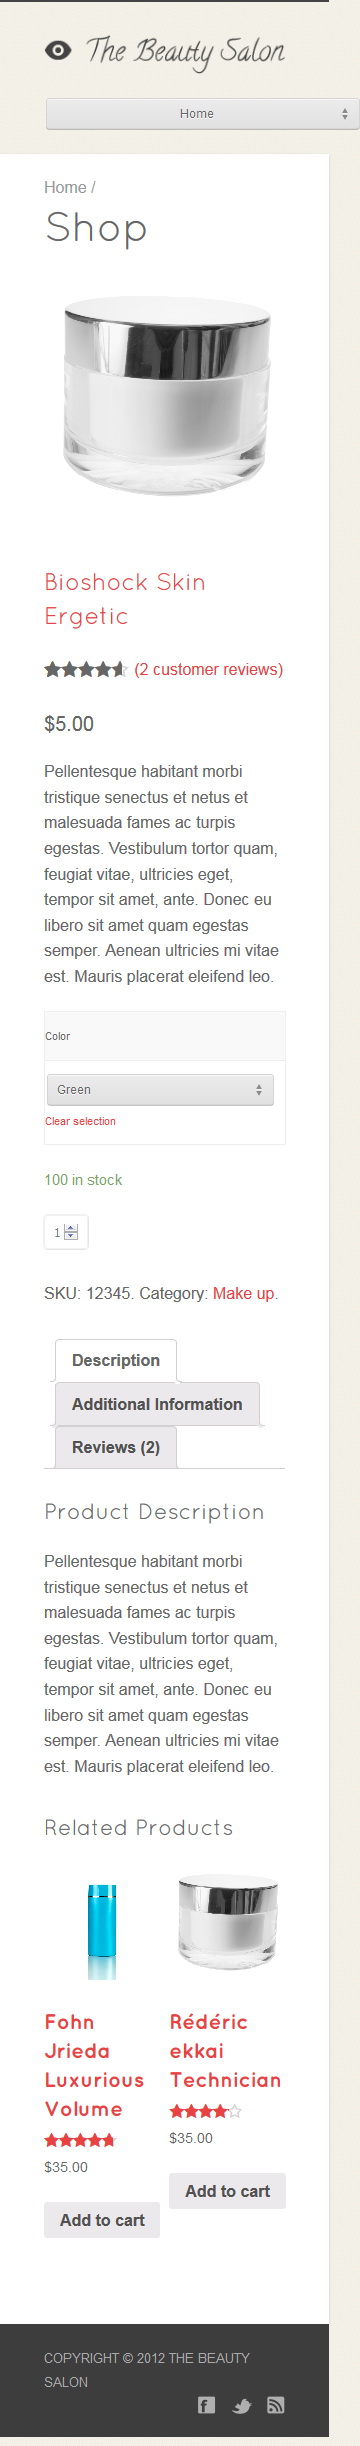The height and width of the screenshot is (2446, 360).
Task: Open the Reviews (2) tab
Action: 115,1447
